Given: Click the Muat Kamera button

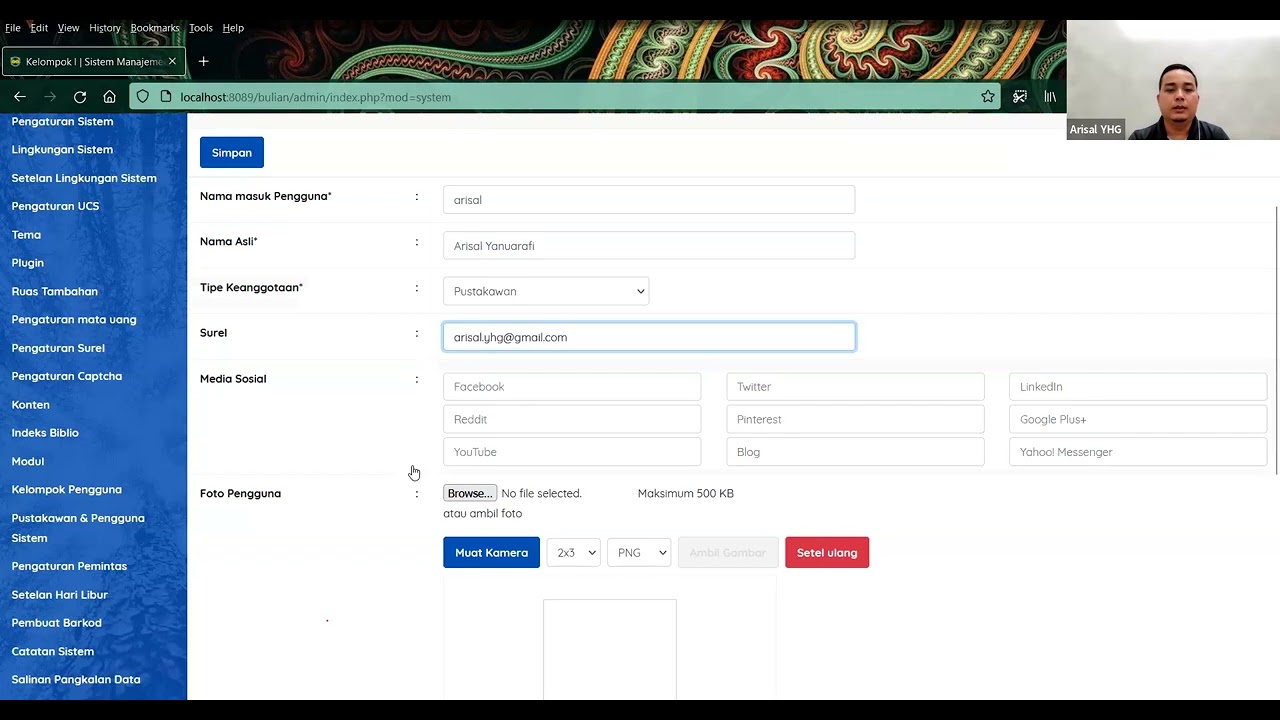Looking at the screenshot, I should (491, 553).
